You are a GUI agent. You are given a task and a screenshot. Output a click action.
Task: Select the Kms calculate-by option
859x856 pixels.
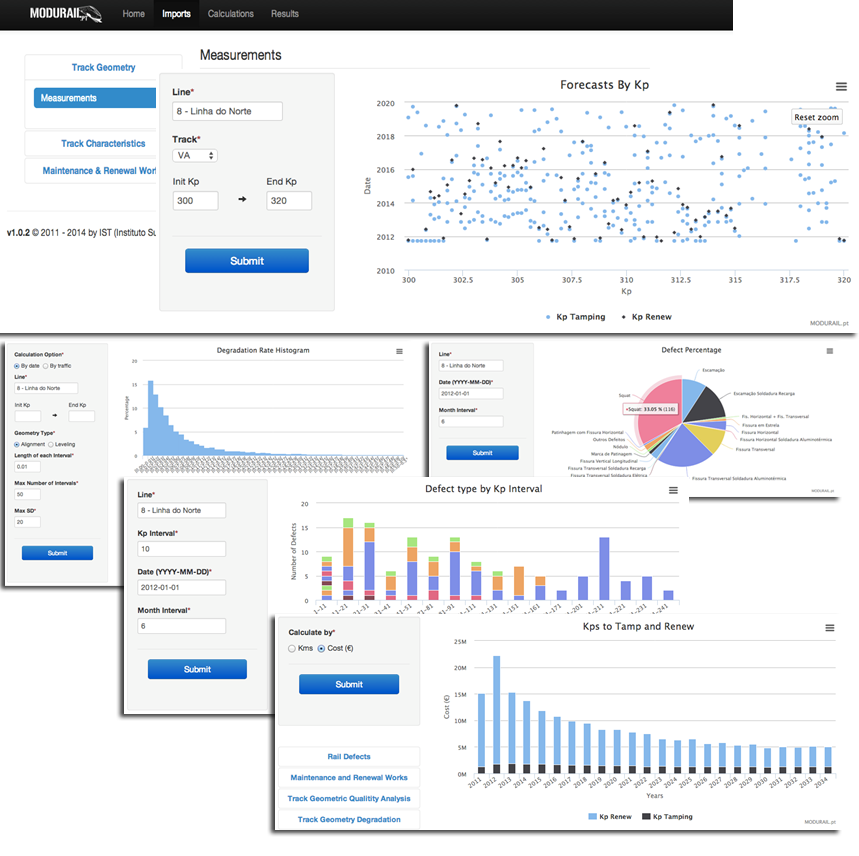click(x=292, y=648)
